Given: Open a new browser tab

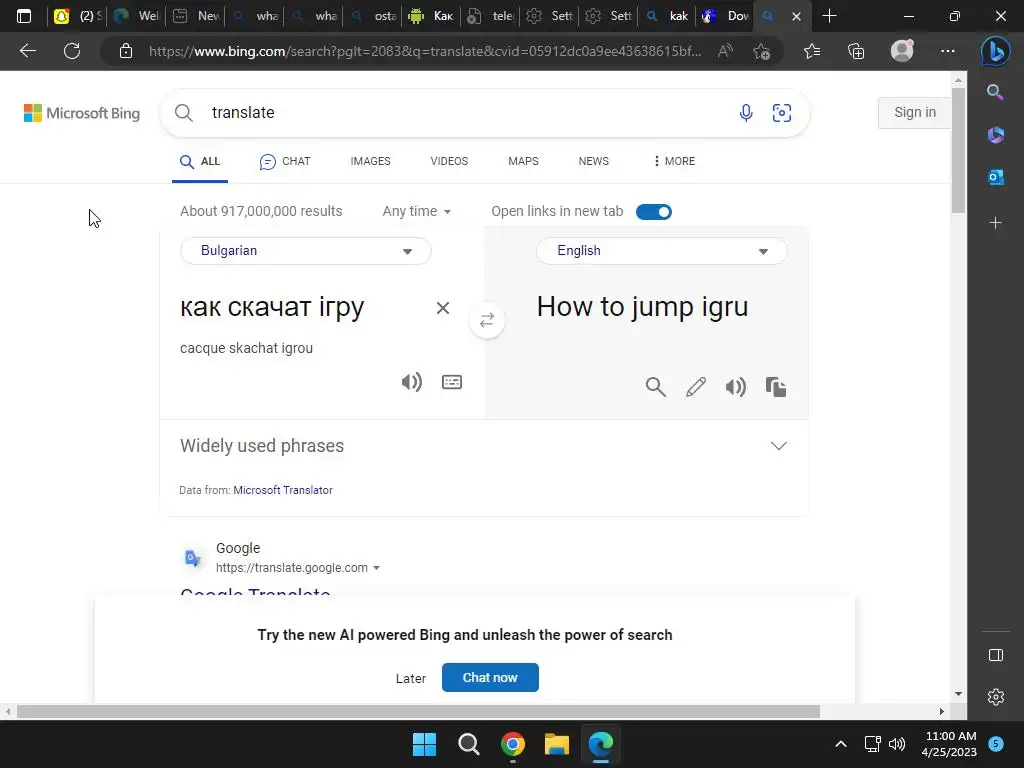Looking at the screenshot, I should (829, 16).
